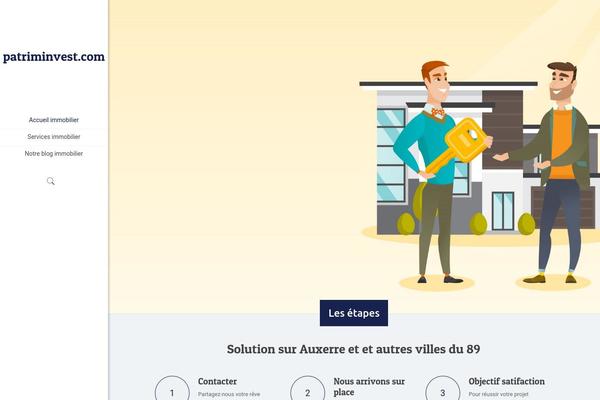Go to Accueil immobilier page
This screenshot has height=400, width=600.
coord(54,120)
